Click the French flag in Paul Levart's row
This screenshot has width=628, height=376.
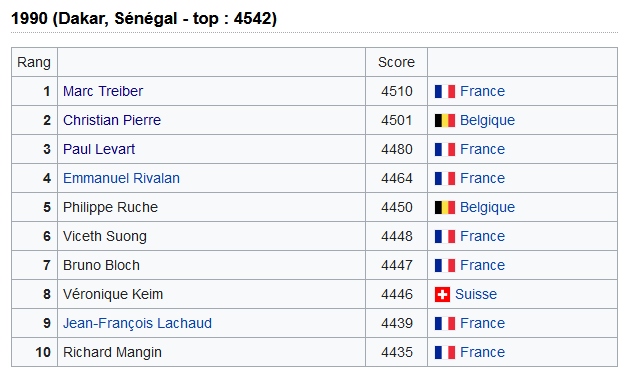445,149
